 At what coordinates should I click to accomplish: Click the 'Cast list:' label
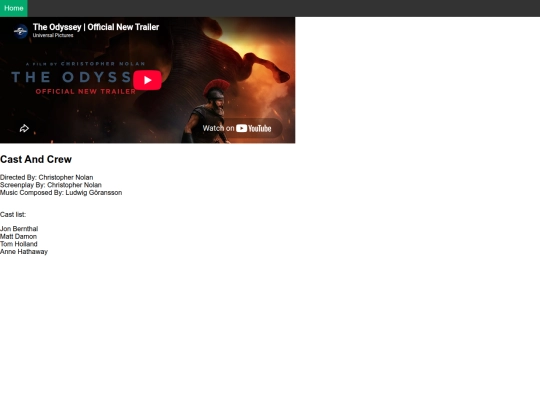(13, 215)
